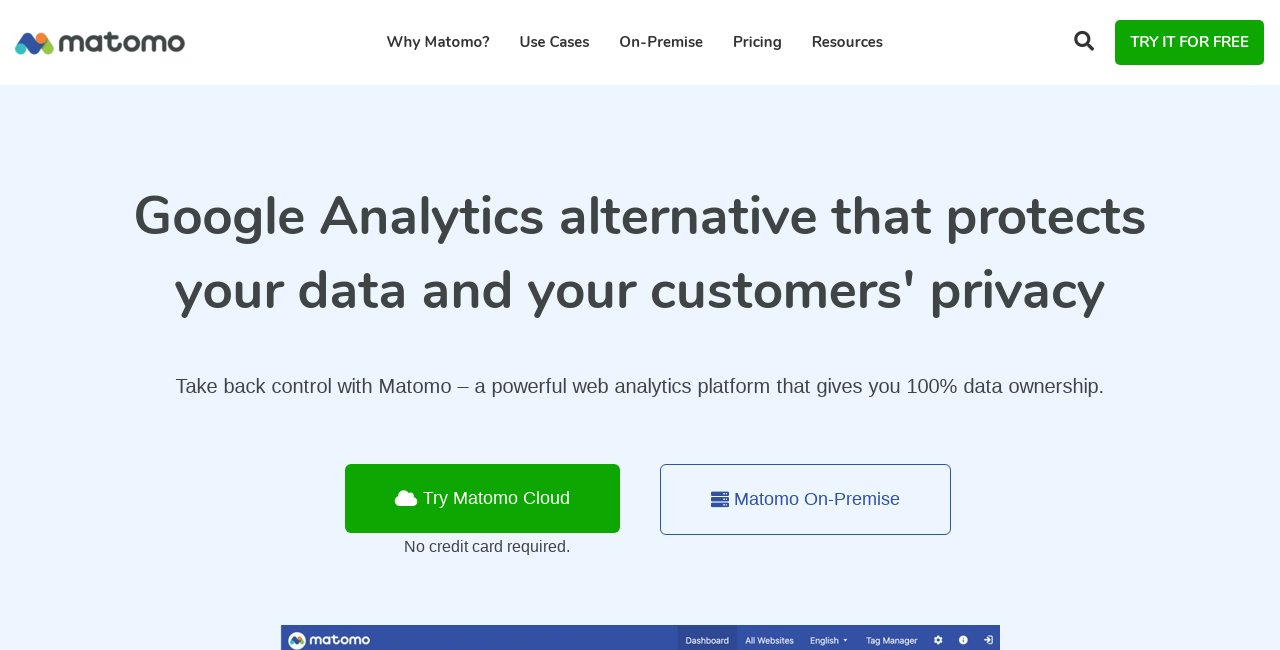Click the Matomo logo in dashboard preview
The width and height of the screenshot is (1280, 650).
[x=330, y=640]
